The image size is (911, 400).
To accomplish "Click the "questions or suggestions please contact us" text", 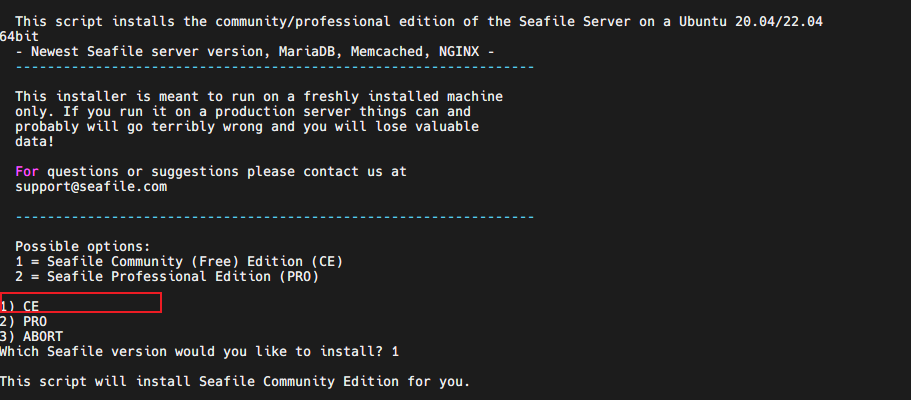I will [227, 172].
